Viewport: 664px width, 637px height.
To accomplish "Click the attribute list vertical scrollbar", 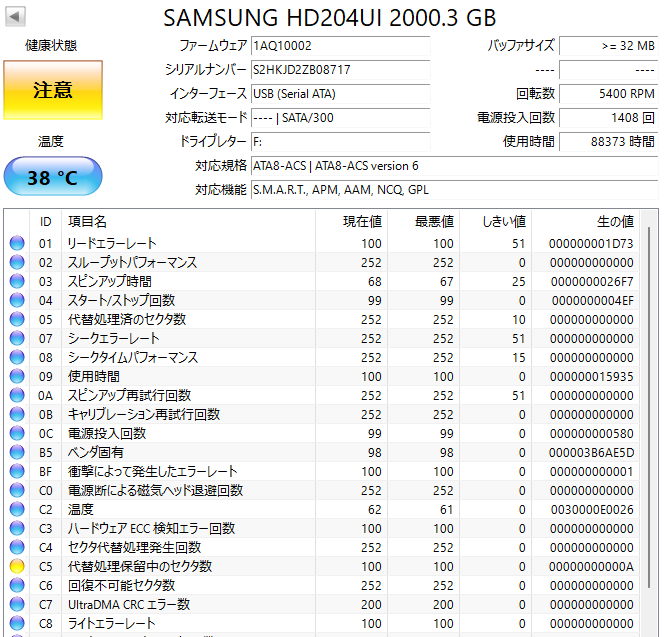I will pyautogui.click(x=649, y=408).
